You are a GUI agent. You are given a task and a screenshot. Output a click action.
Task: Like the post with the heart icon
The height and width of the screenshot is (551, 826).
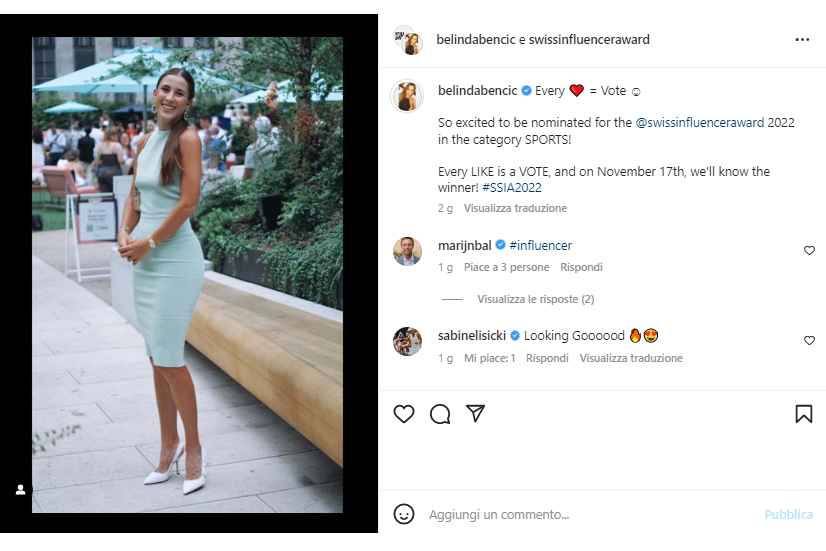pos(404,414)
